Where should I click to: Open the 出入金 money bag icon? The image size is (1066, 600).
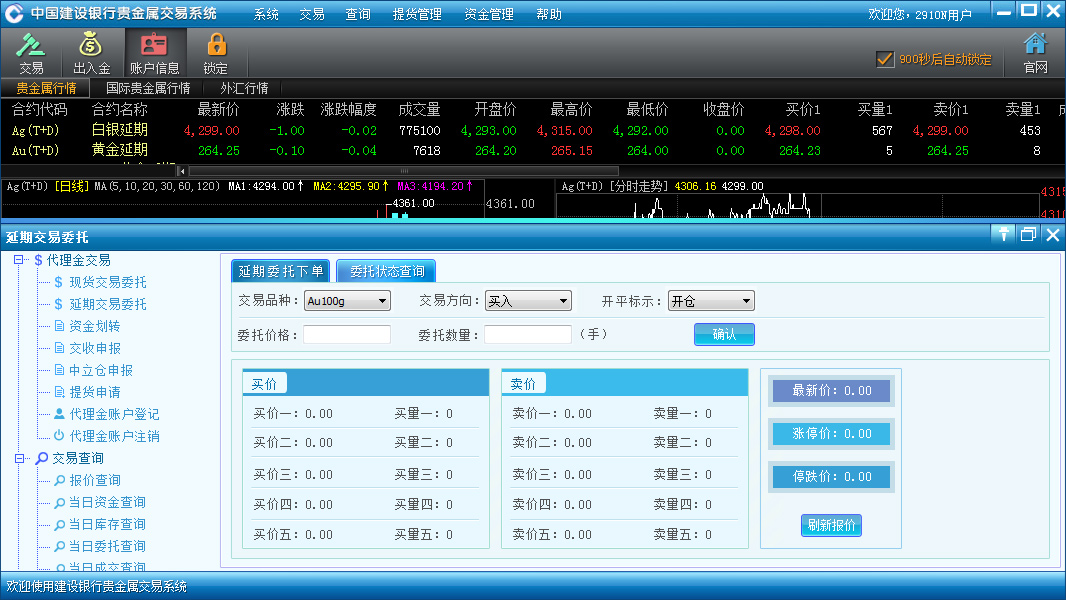point(91,52)
